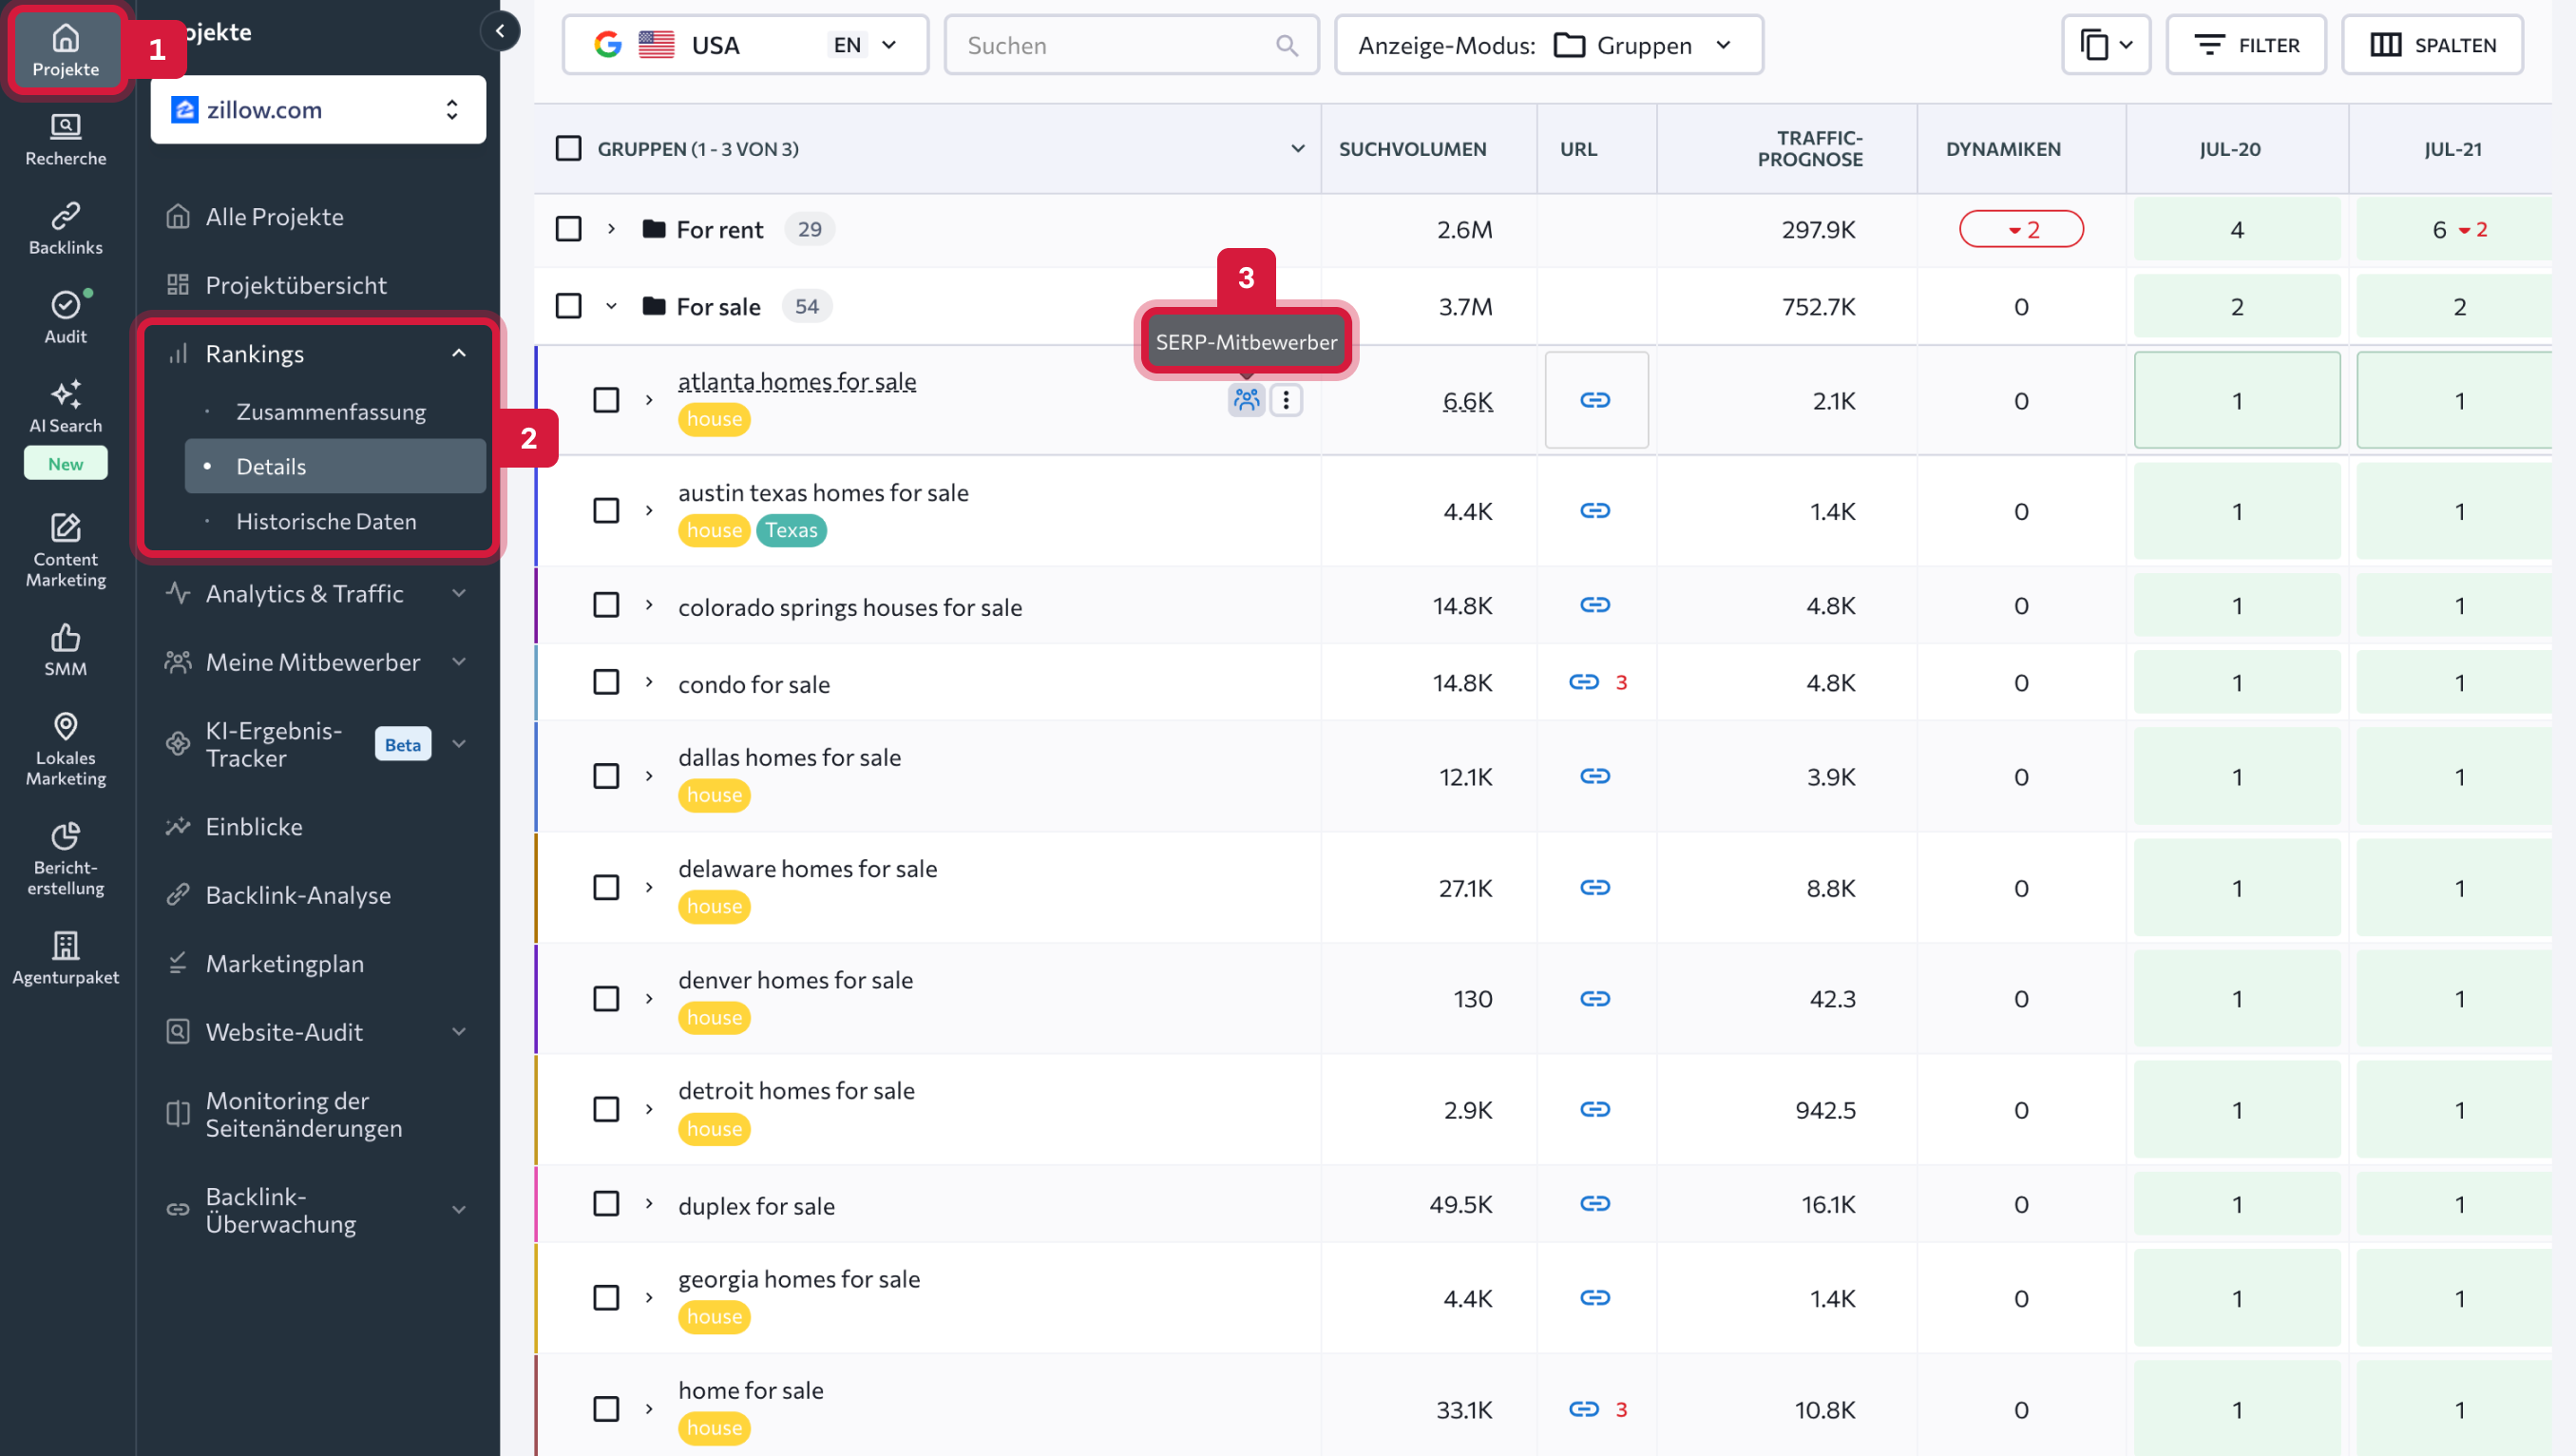Click the search magnifier icon

[x=1287, y=46]
